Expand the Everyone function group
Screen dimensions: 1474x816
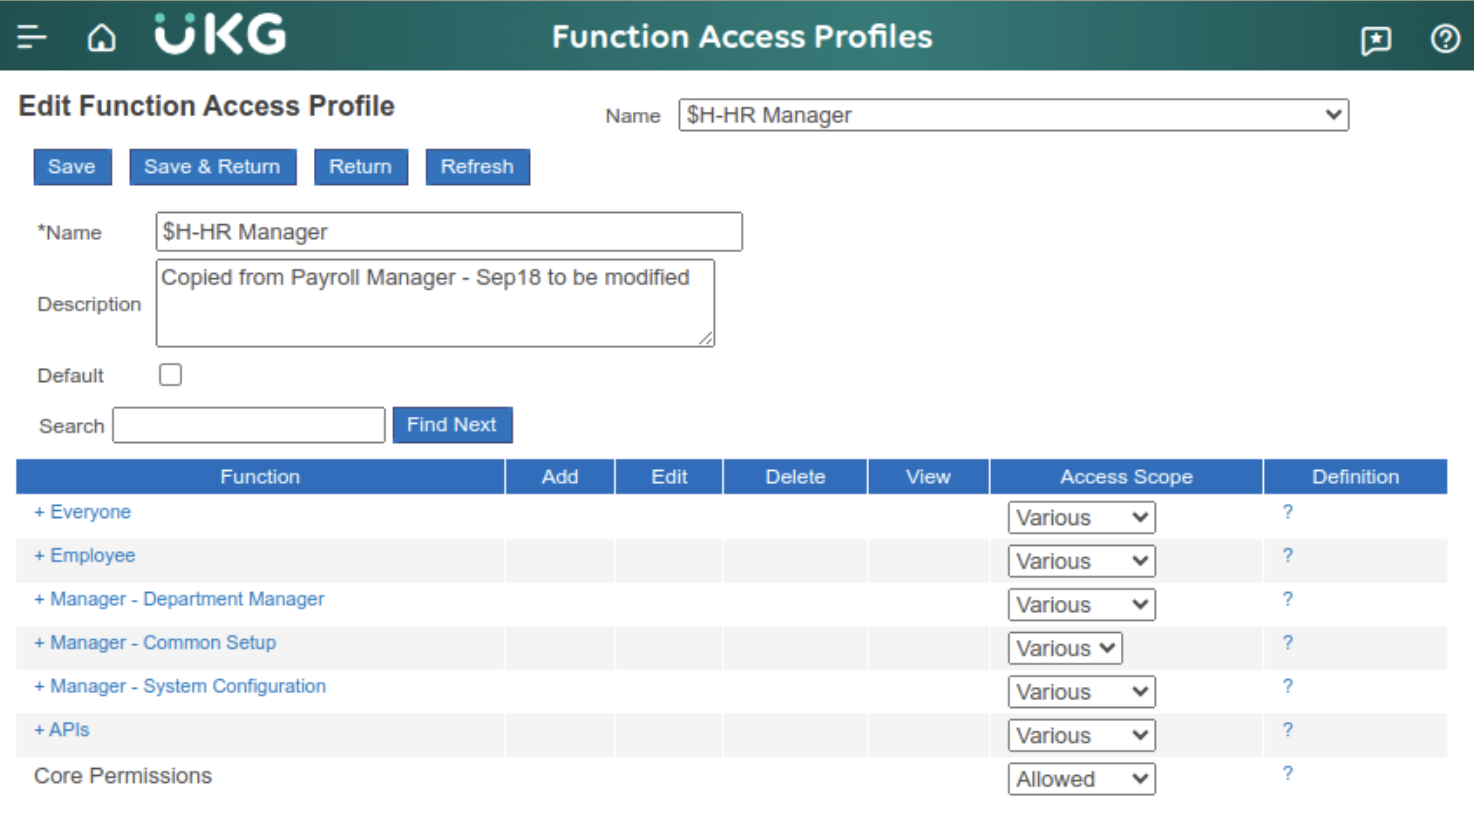click(82, 512)
